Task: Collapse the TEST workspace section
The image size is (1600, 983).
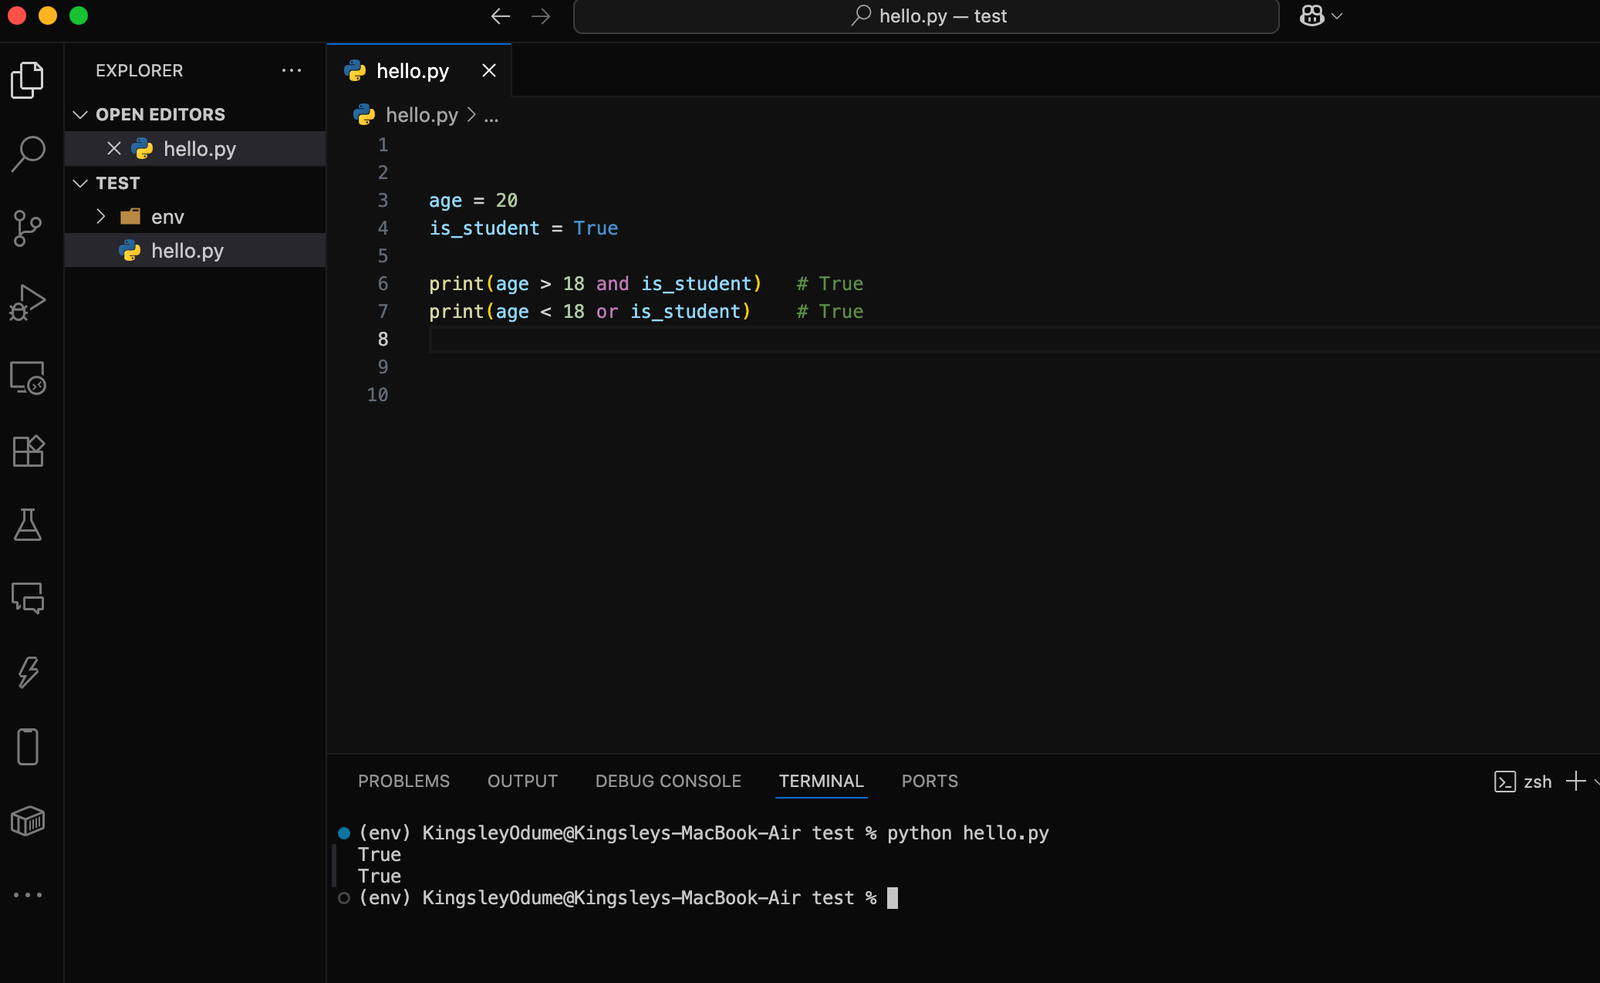Action: [x=80, y=183]
